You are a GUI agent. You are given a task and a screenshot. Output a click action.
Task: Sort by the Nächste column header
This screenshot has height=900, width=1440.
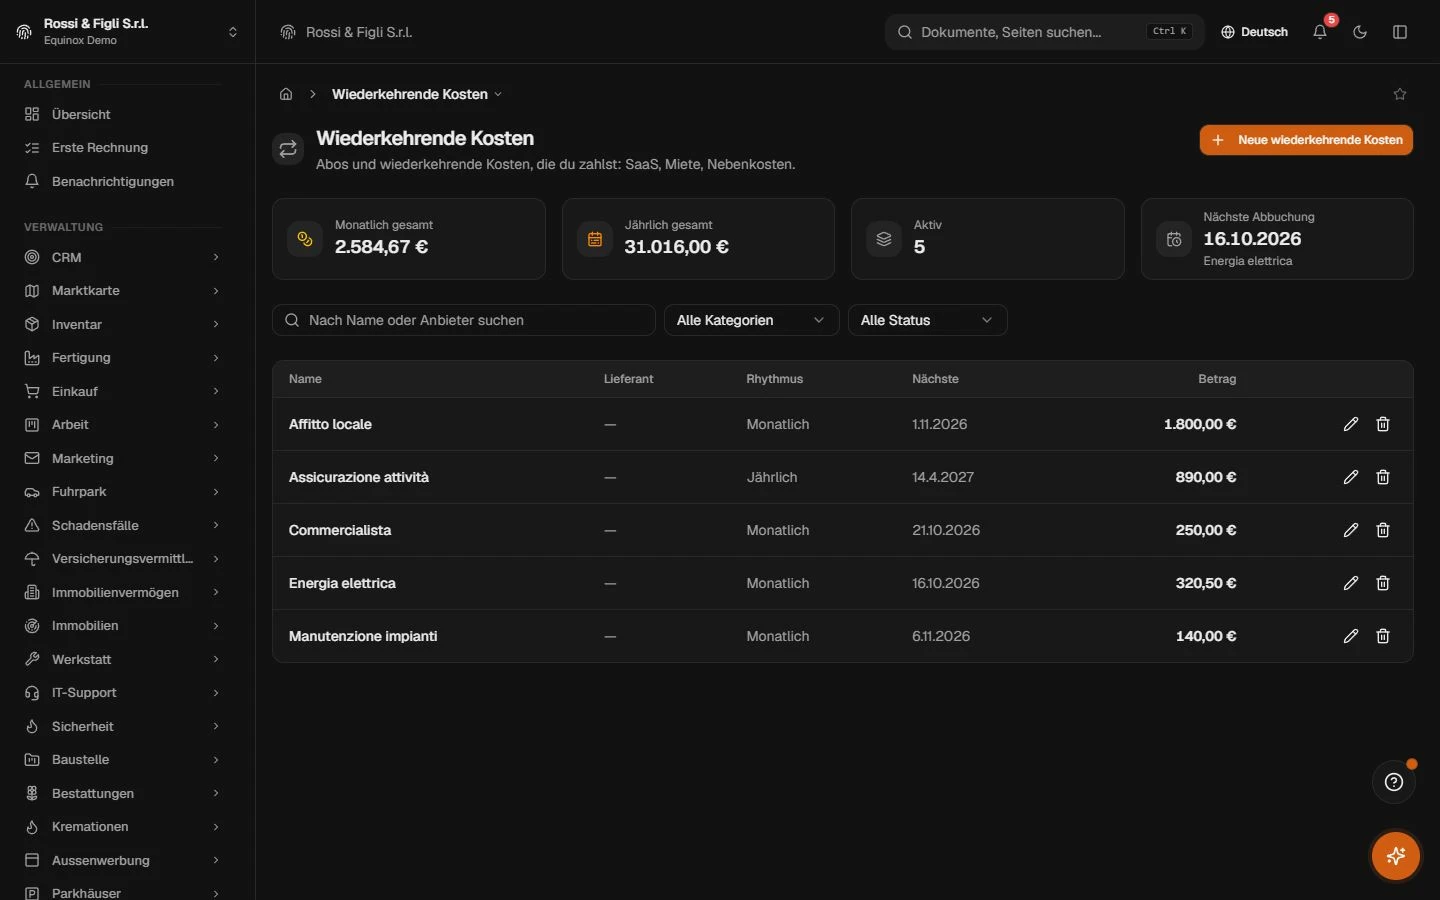(935, 379)
